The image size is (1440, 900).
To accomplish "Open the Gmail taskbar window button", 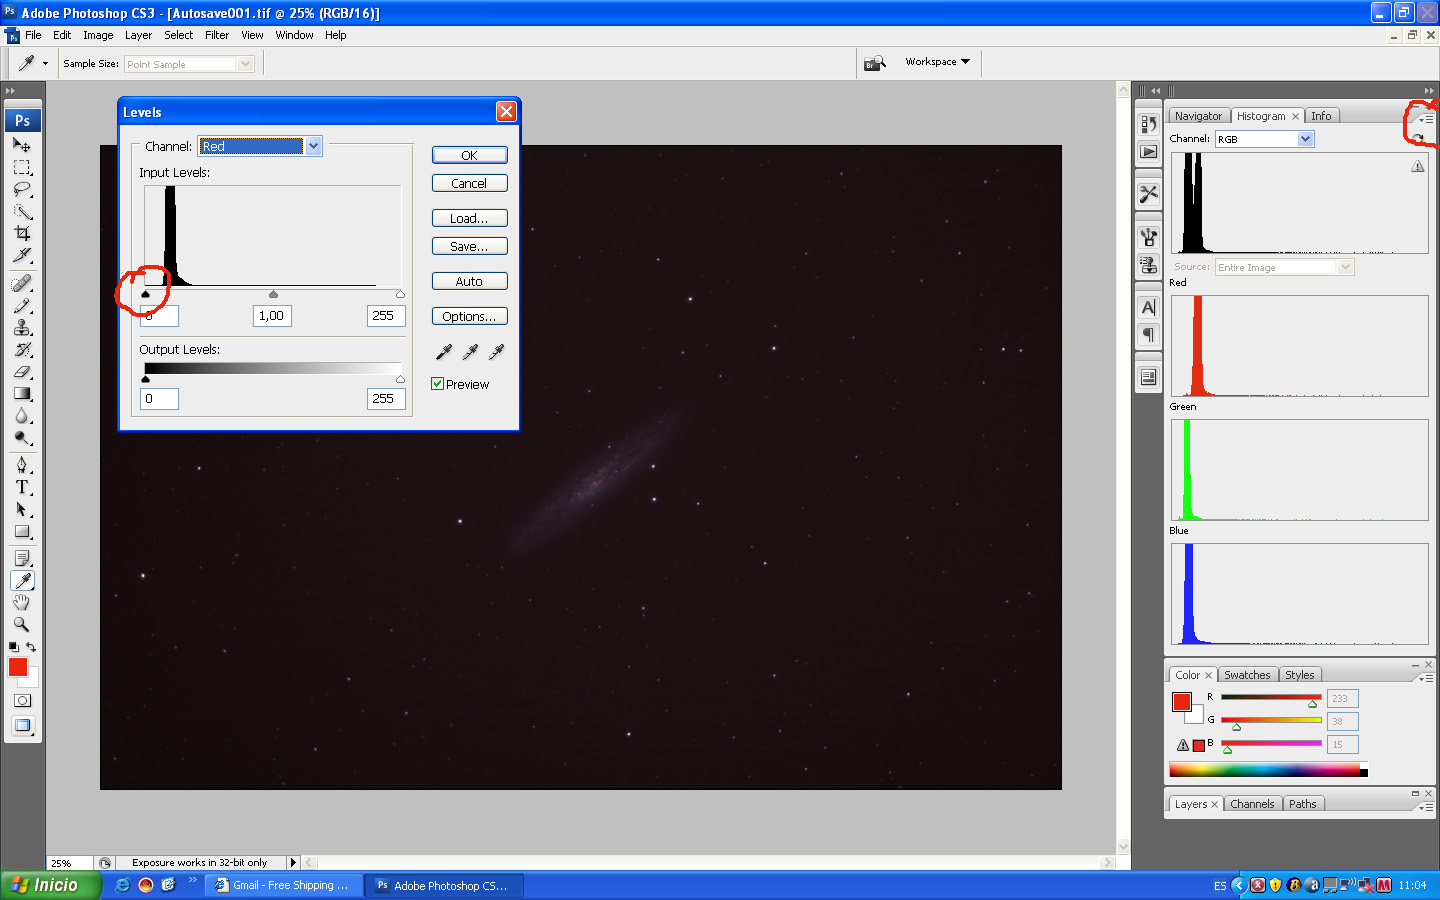I will pyautogui.click(x=284, y=885).
